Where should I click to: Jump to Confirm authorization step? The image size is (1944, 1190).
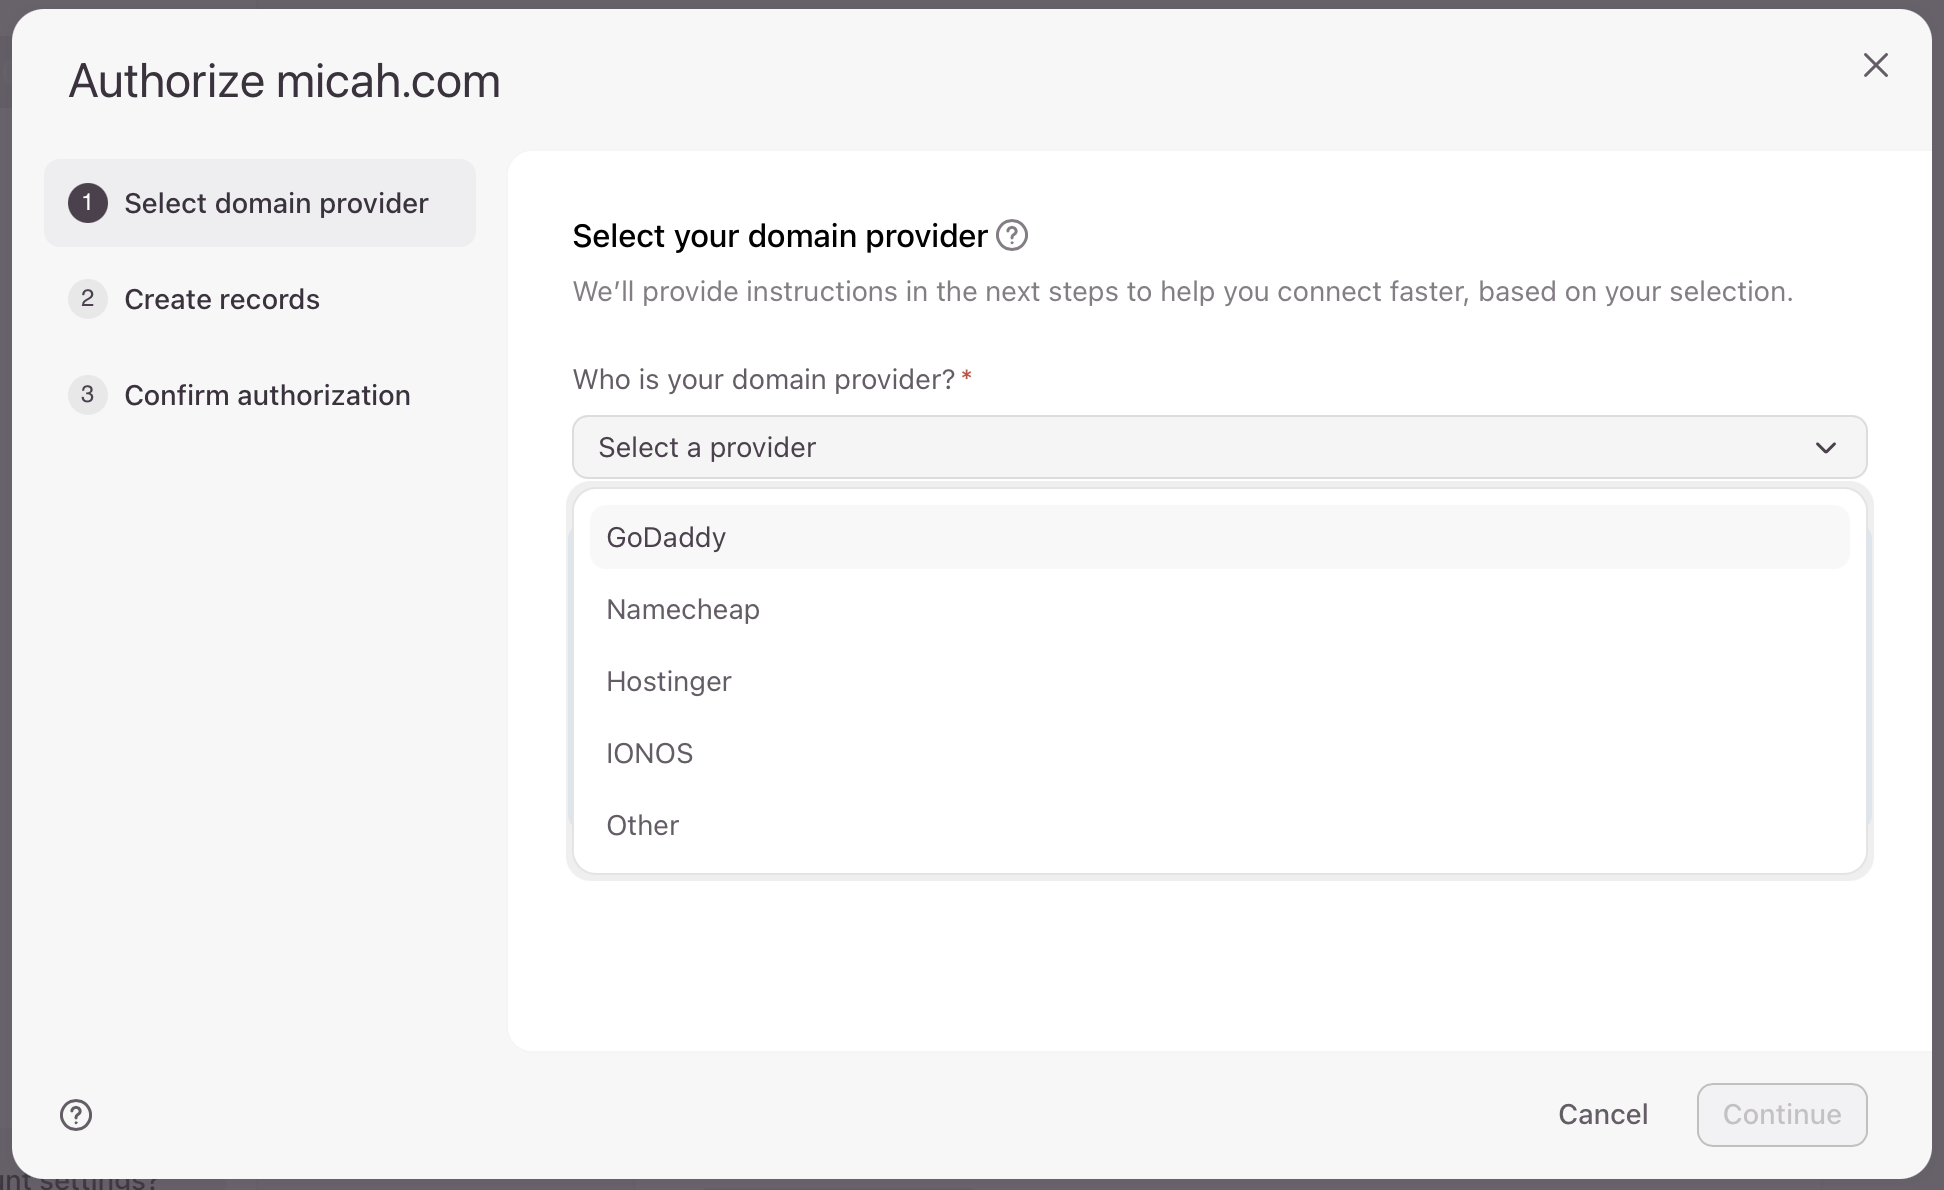[267, 395]
